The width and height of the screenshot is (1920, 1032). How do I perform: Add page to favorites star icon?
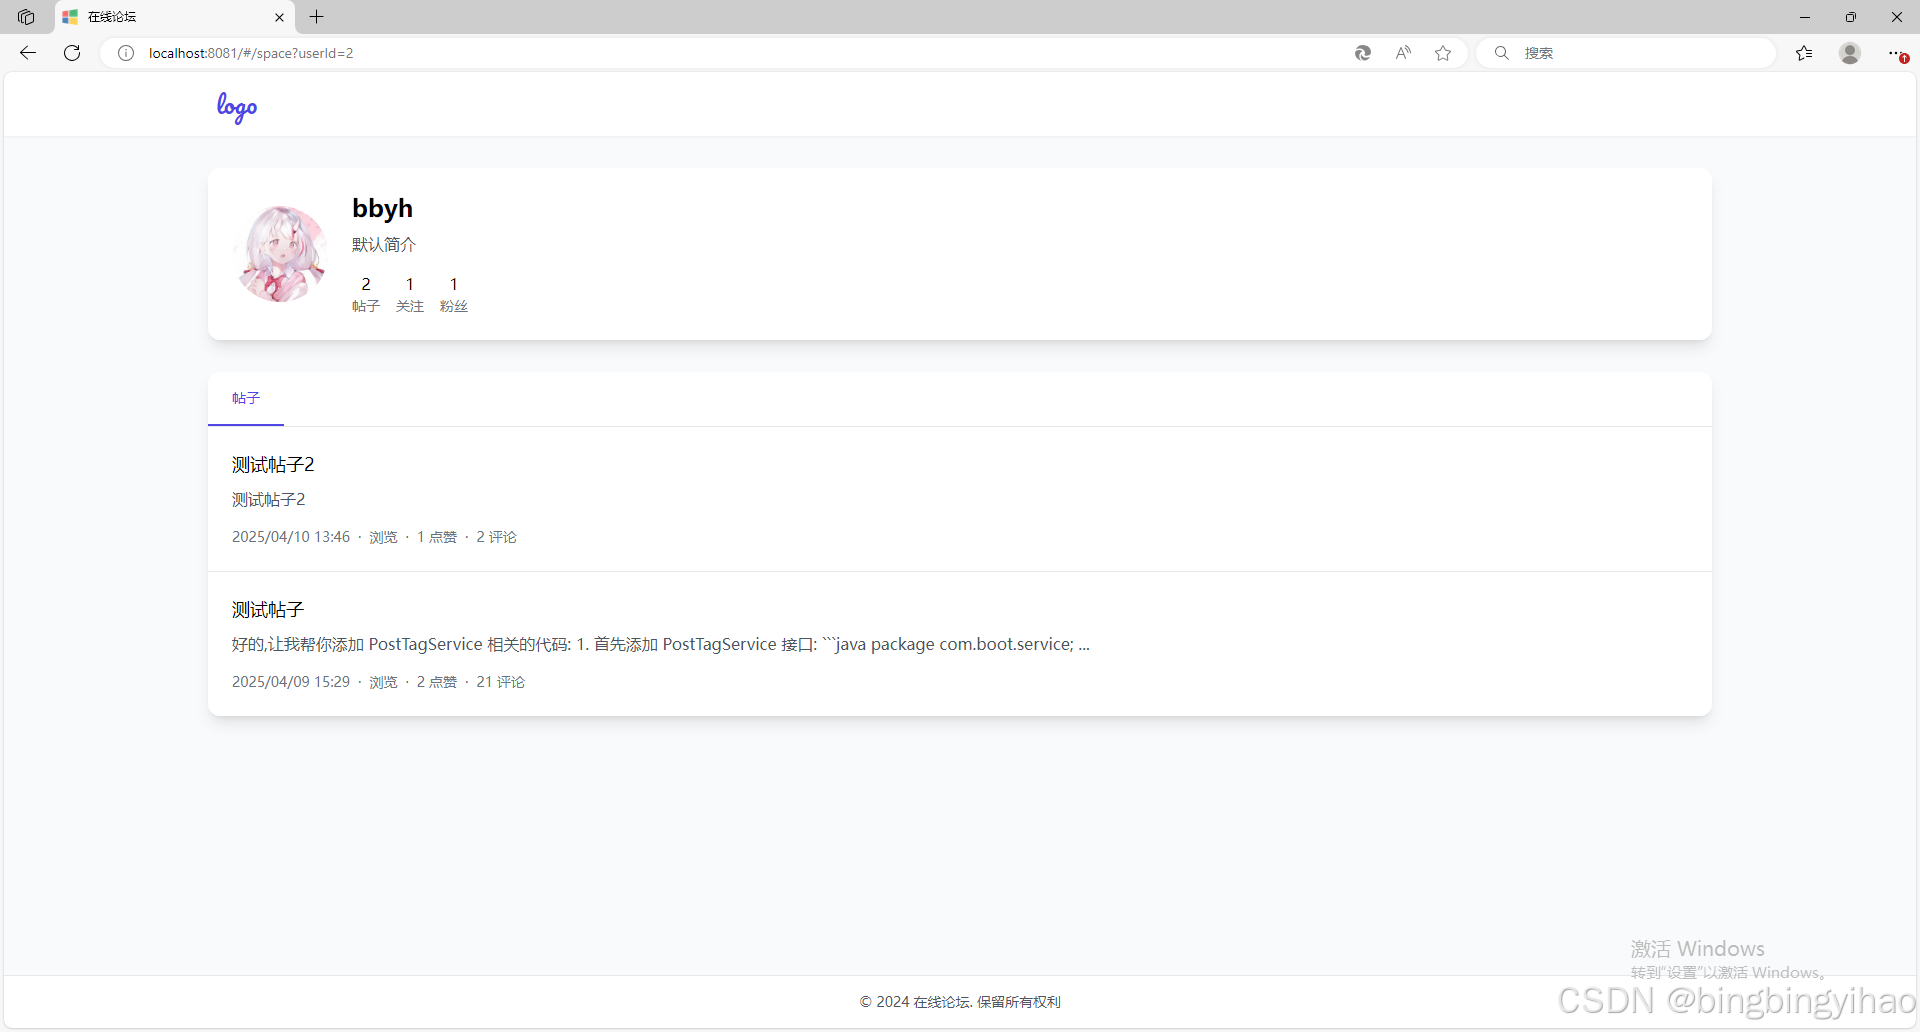(x=1443, y=53)
